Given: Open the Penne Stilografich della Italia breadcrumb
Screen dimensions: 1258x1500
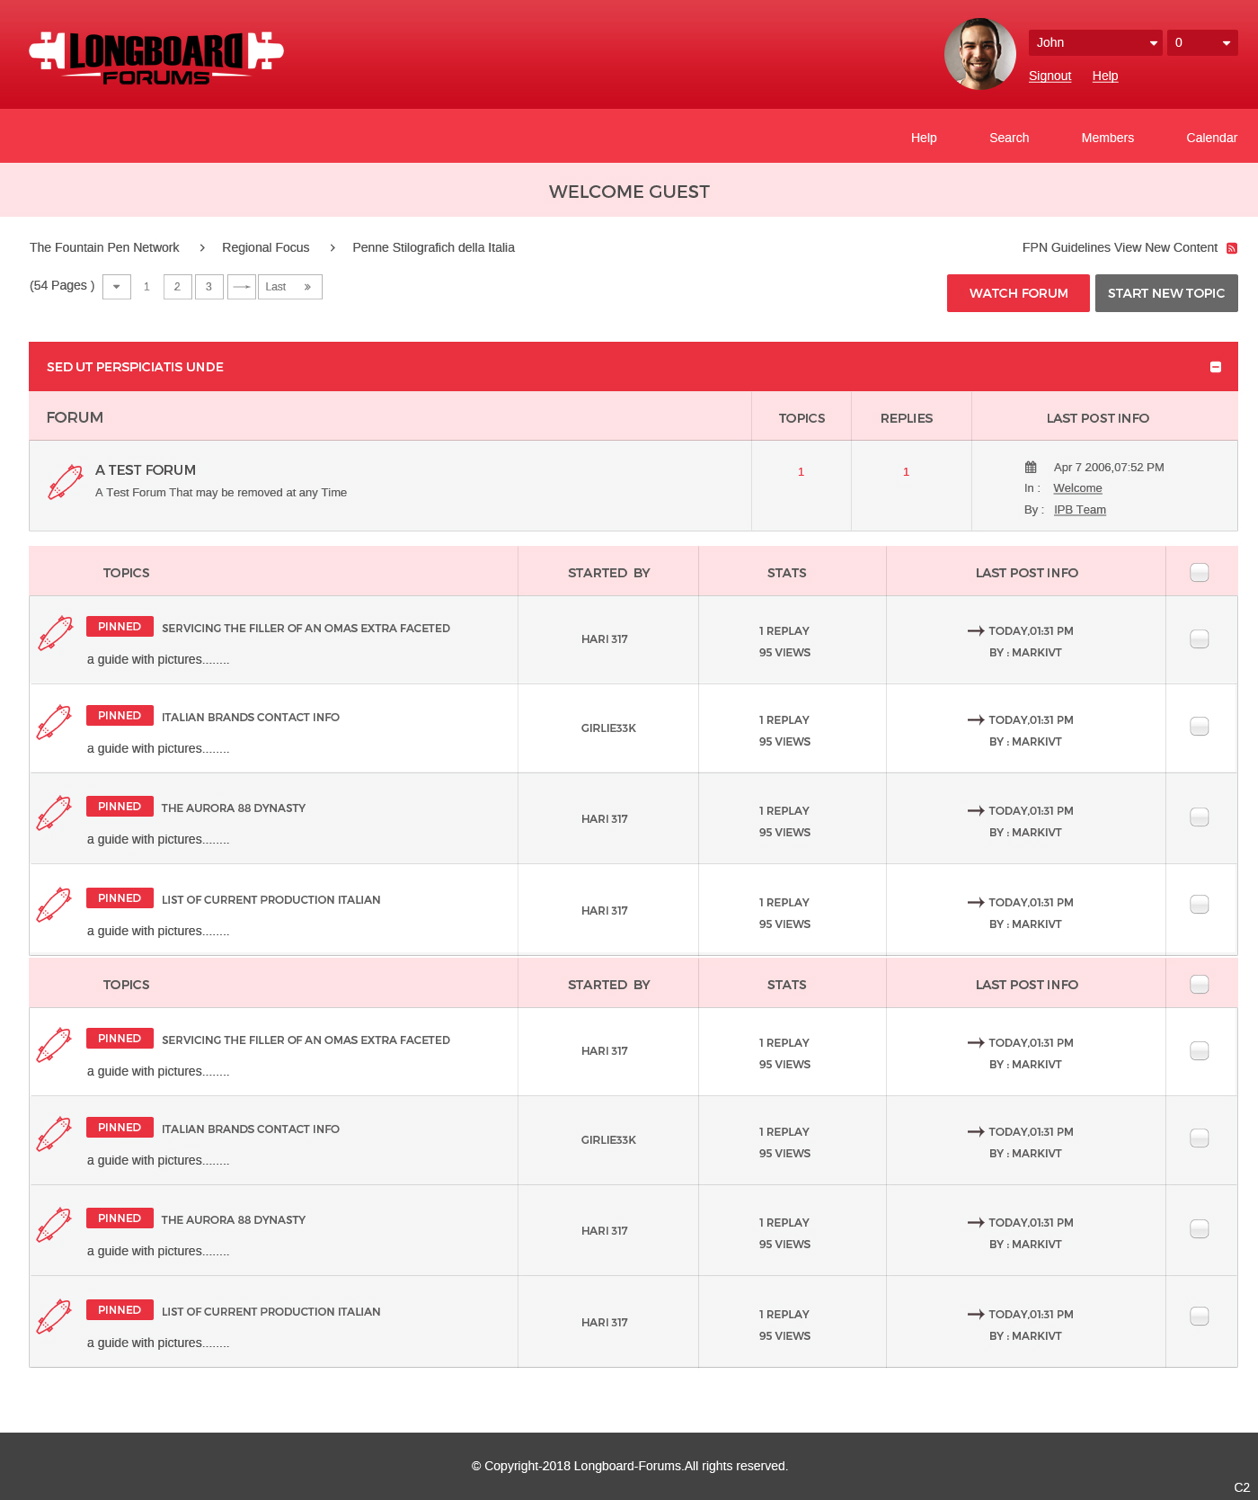Looking at the screenshot, I should click(433, 248).
